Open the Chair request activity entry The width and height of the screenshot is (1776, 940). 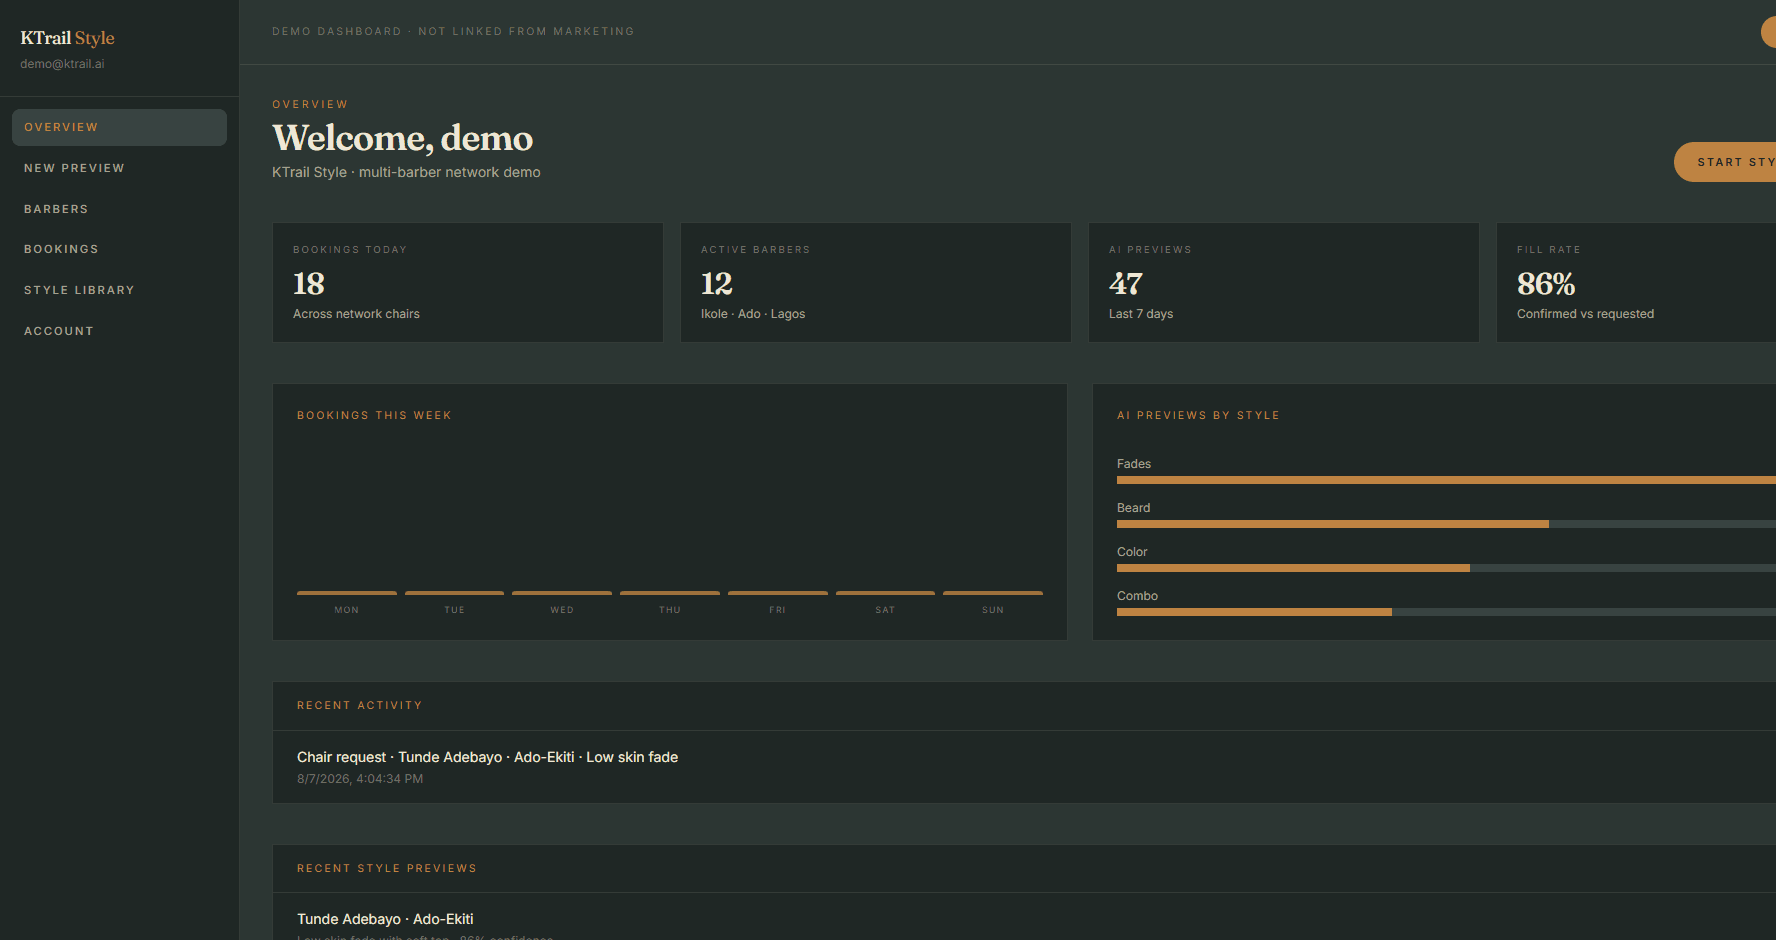point(1024,767)
